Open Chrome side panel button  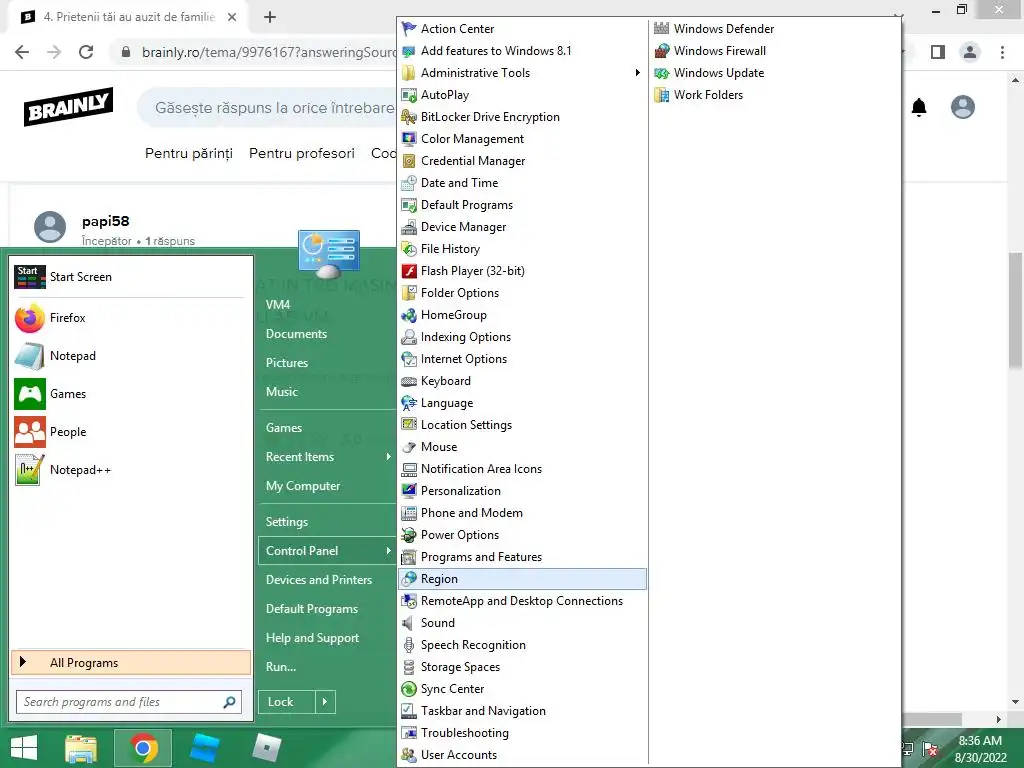click(938, 52)
